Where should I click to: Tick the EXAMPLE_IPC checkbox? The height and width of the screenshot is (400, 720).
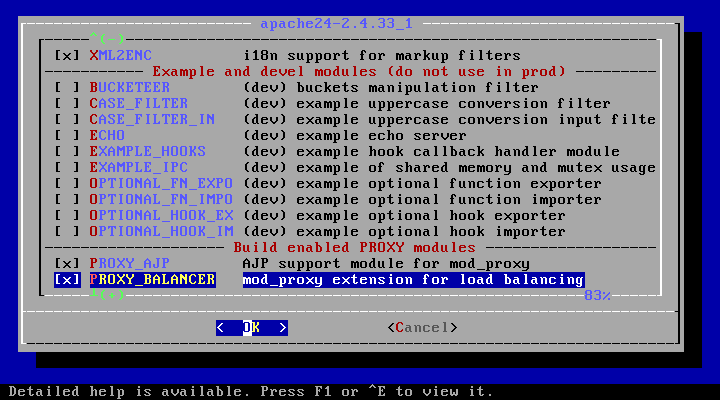coord(67,168)
